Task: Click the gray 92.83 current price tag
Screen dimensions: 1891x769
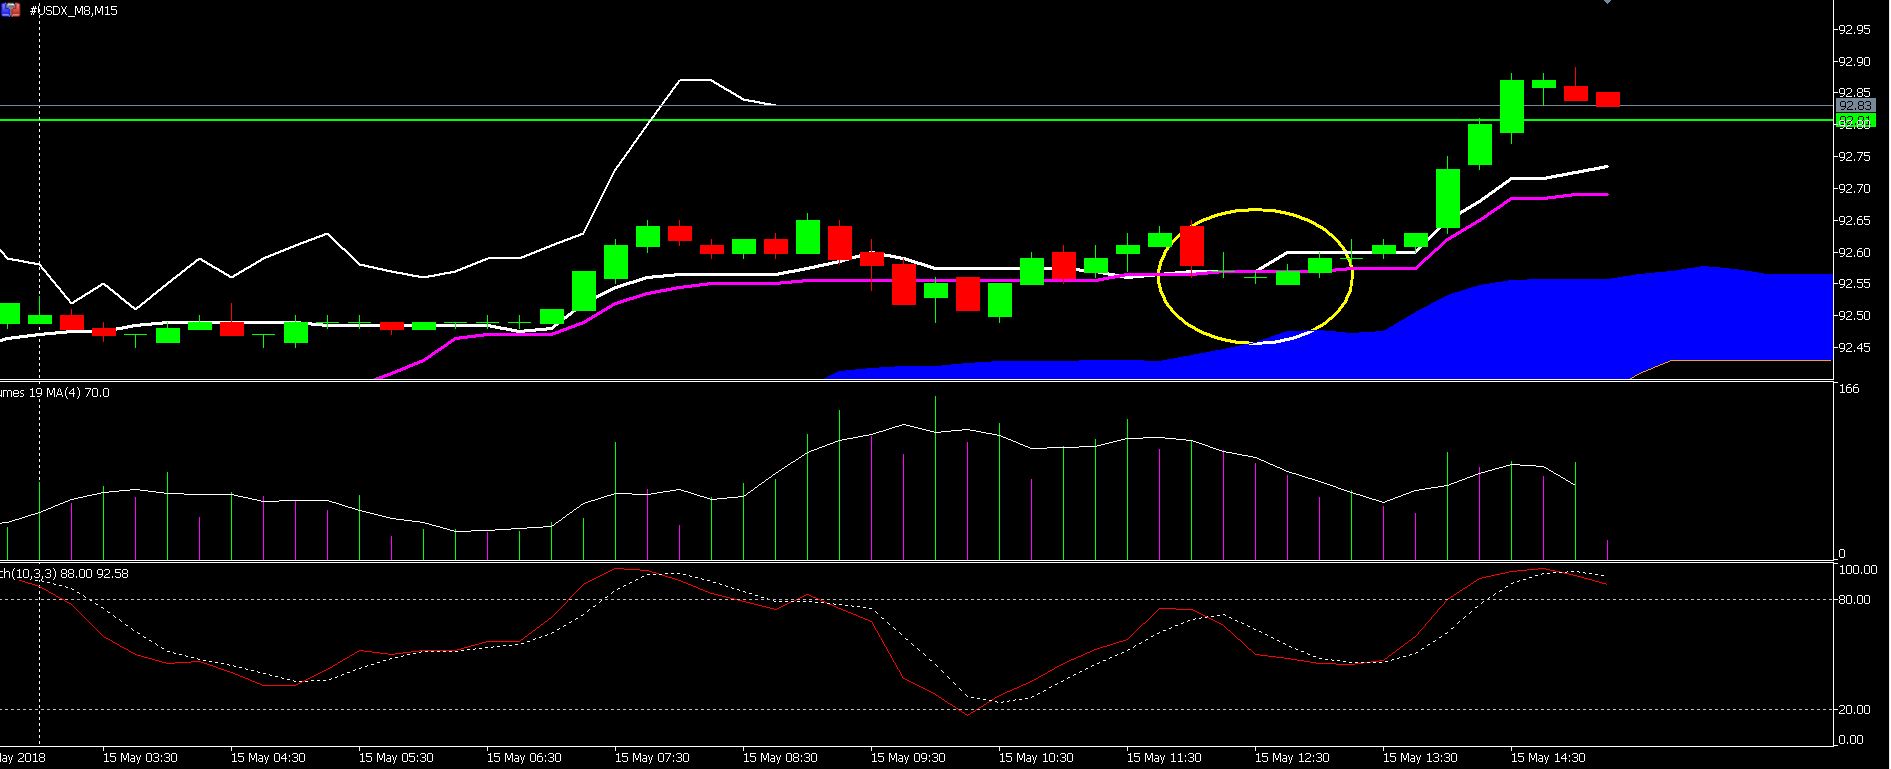Action: tap(1854, 105)
